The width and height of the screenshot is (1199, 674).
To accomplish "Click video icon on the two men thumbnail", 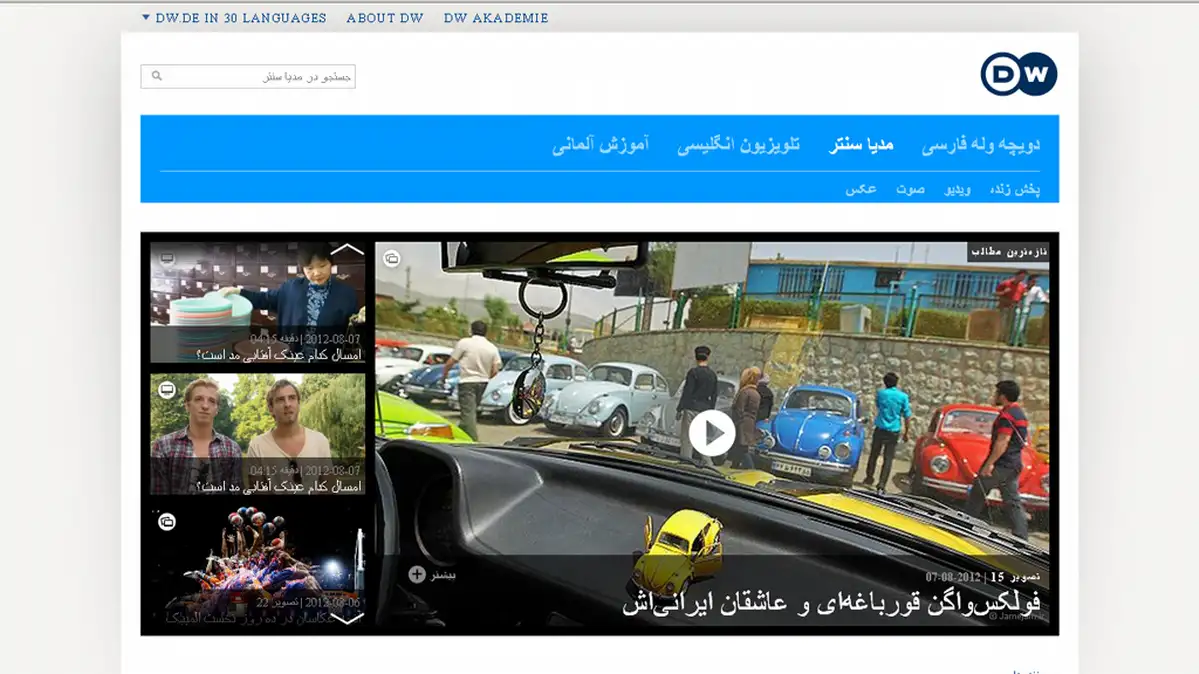I will point(167,390).
